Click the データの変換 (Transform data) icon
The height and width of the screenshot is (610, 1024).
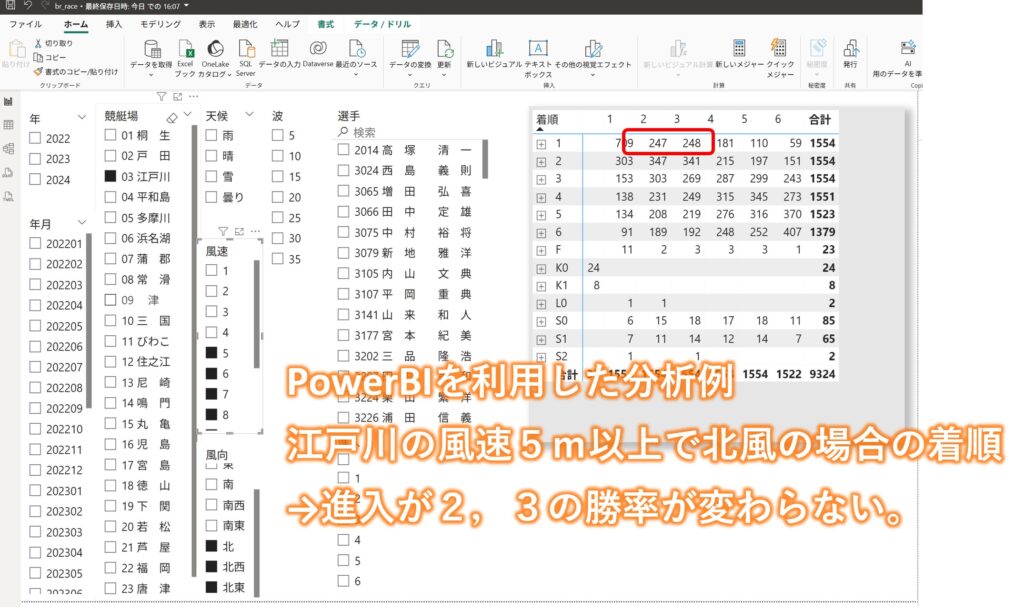pos(410,49)
